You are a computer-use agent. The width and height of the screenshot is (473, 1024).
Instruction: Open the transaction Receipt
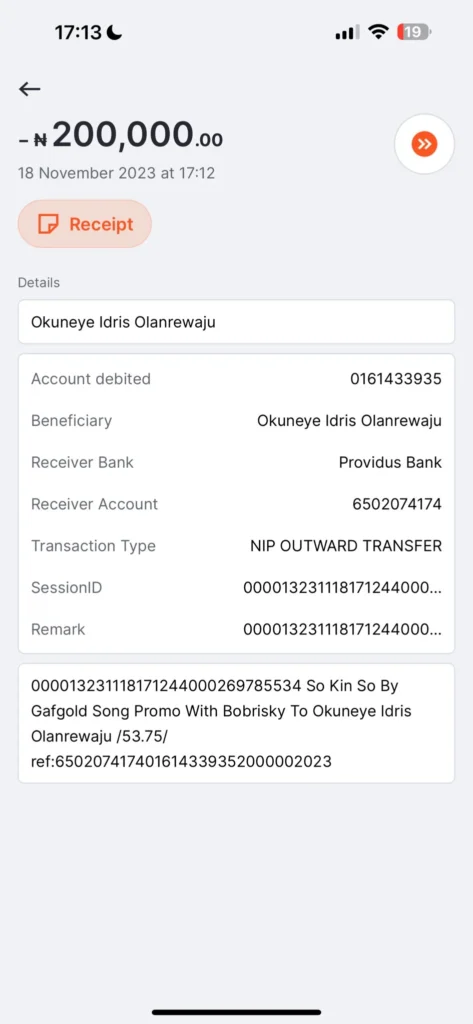click(x=85, y=224)
